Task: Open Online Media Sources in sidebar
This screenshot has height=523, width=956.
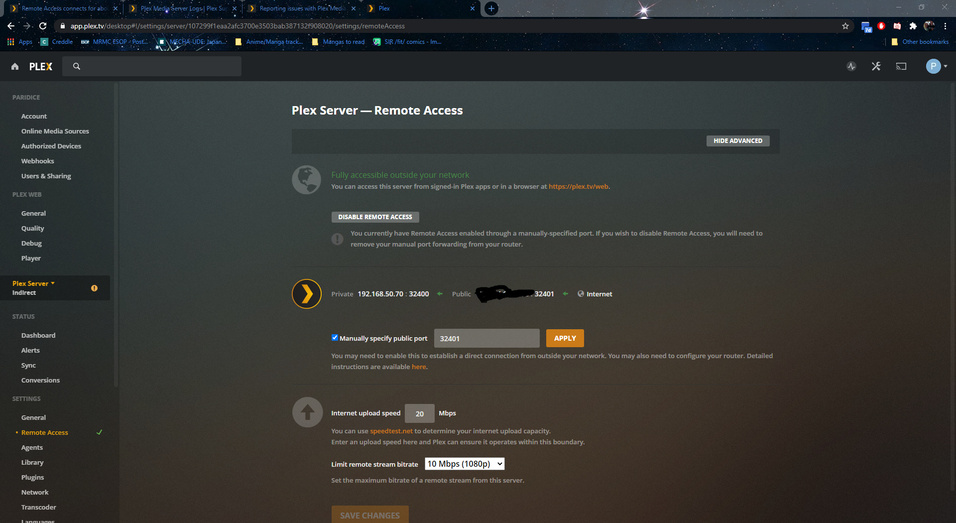Action: click(x=55, y=131)
